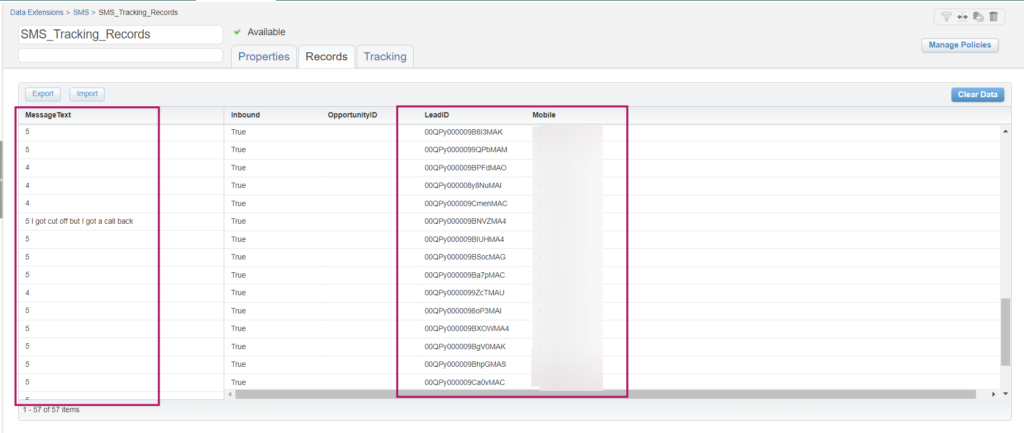
Task: Click the copy data extension icon
Action: tap(978, 17)
